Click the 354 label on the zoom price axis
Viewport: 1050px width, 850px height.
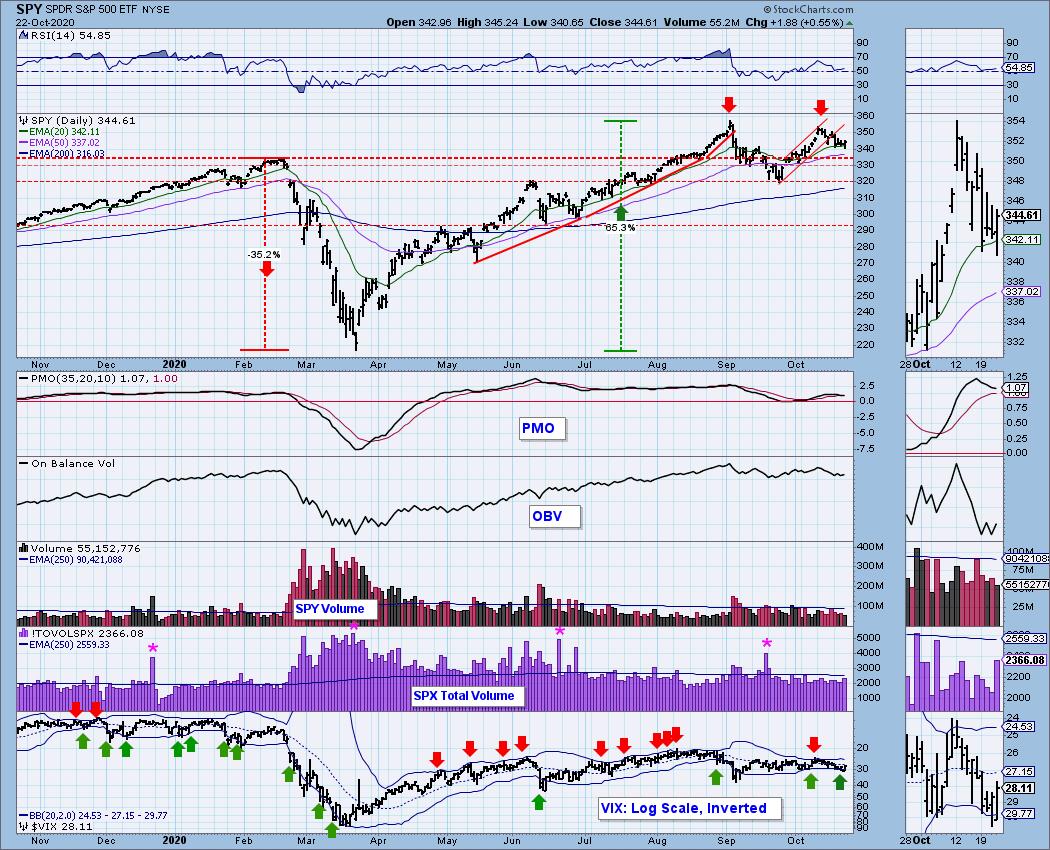tap(1016, 121)
